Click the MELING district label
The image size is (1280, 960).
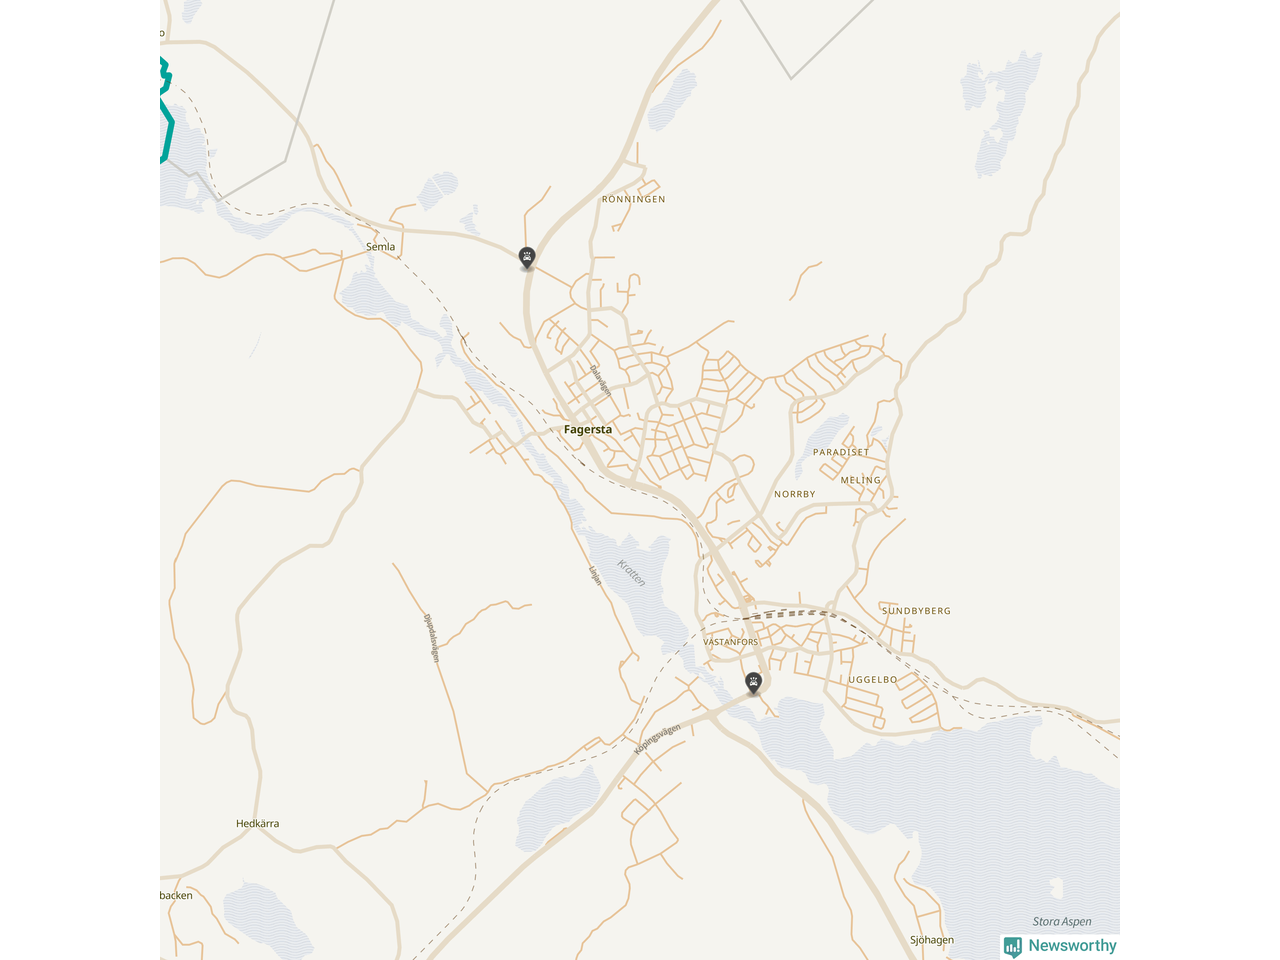tap(861, 480)
